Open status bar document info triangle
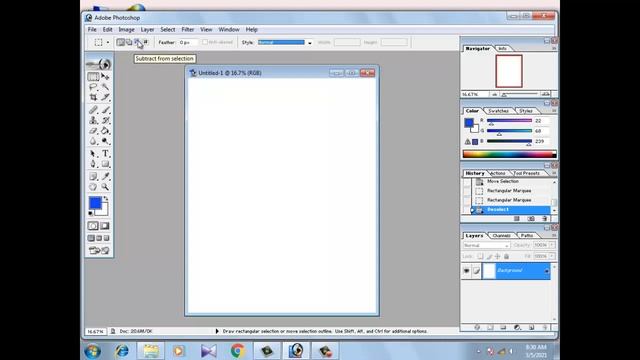Screen dimensions: 640x360 point(217,331)
